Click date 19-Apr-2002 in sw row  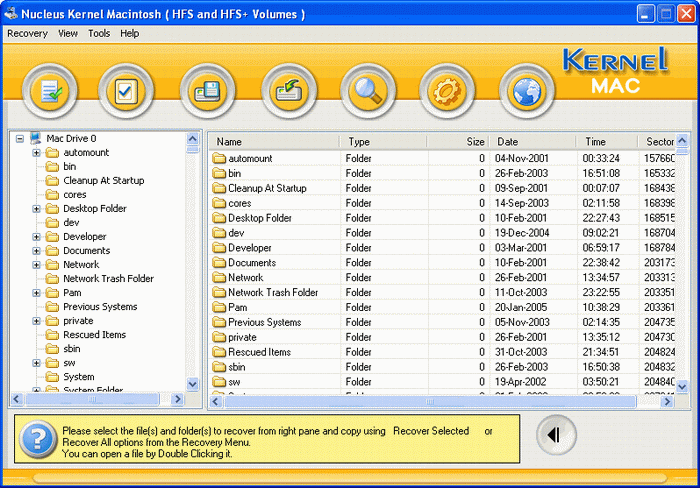[x=521, y=382]
